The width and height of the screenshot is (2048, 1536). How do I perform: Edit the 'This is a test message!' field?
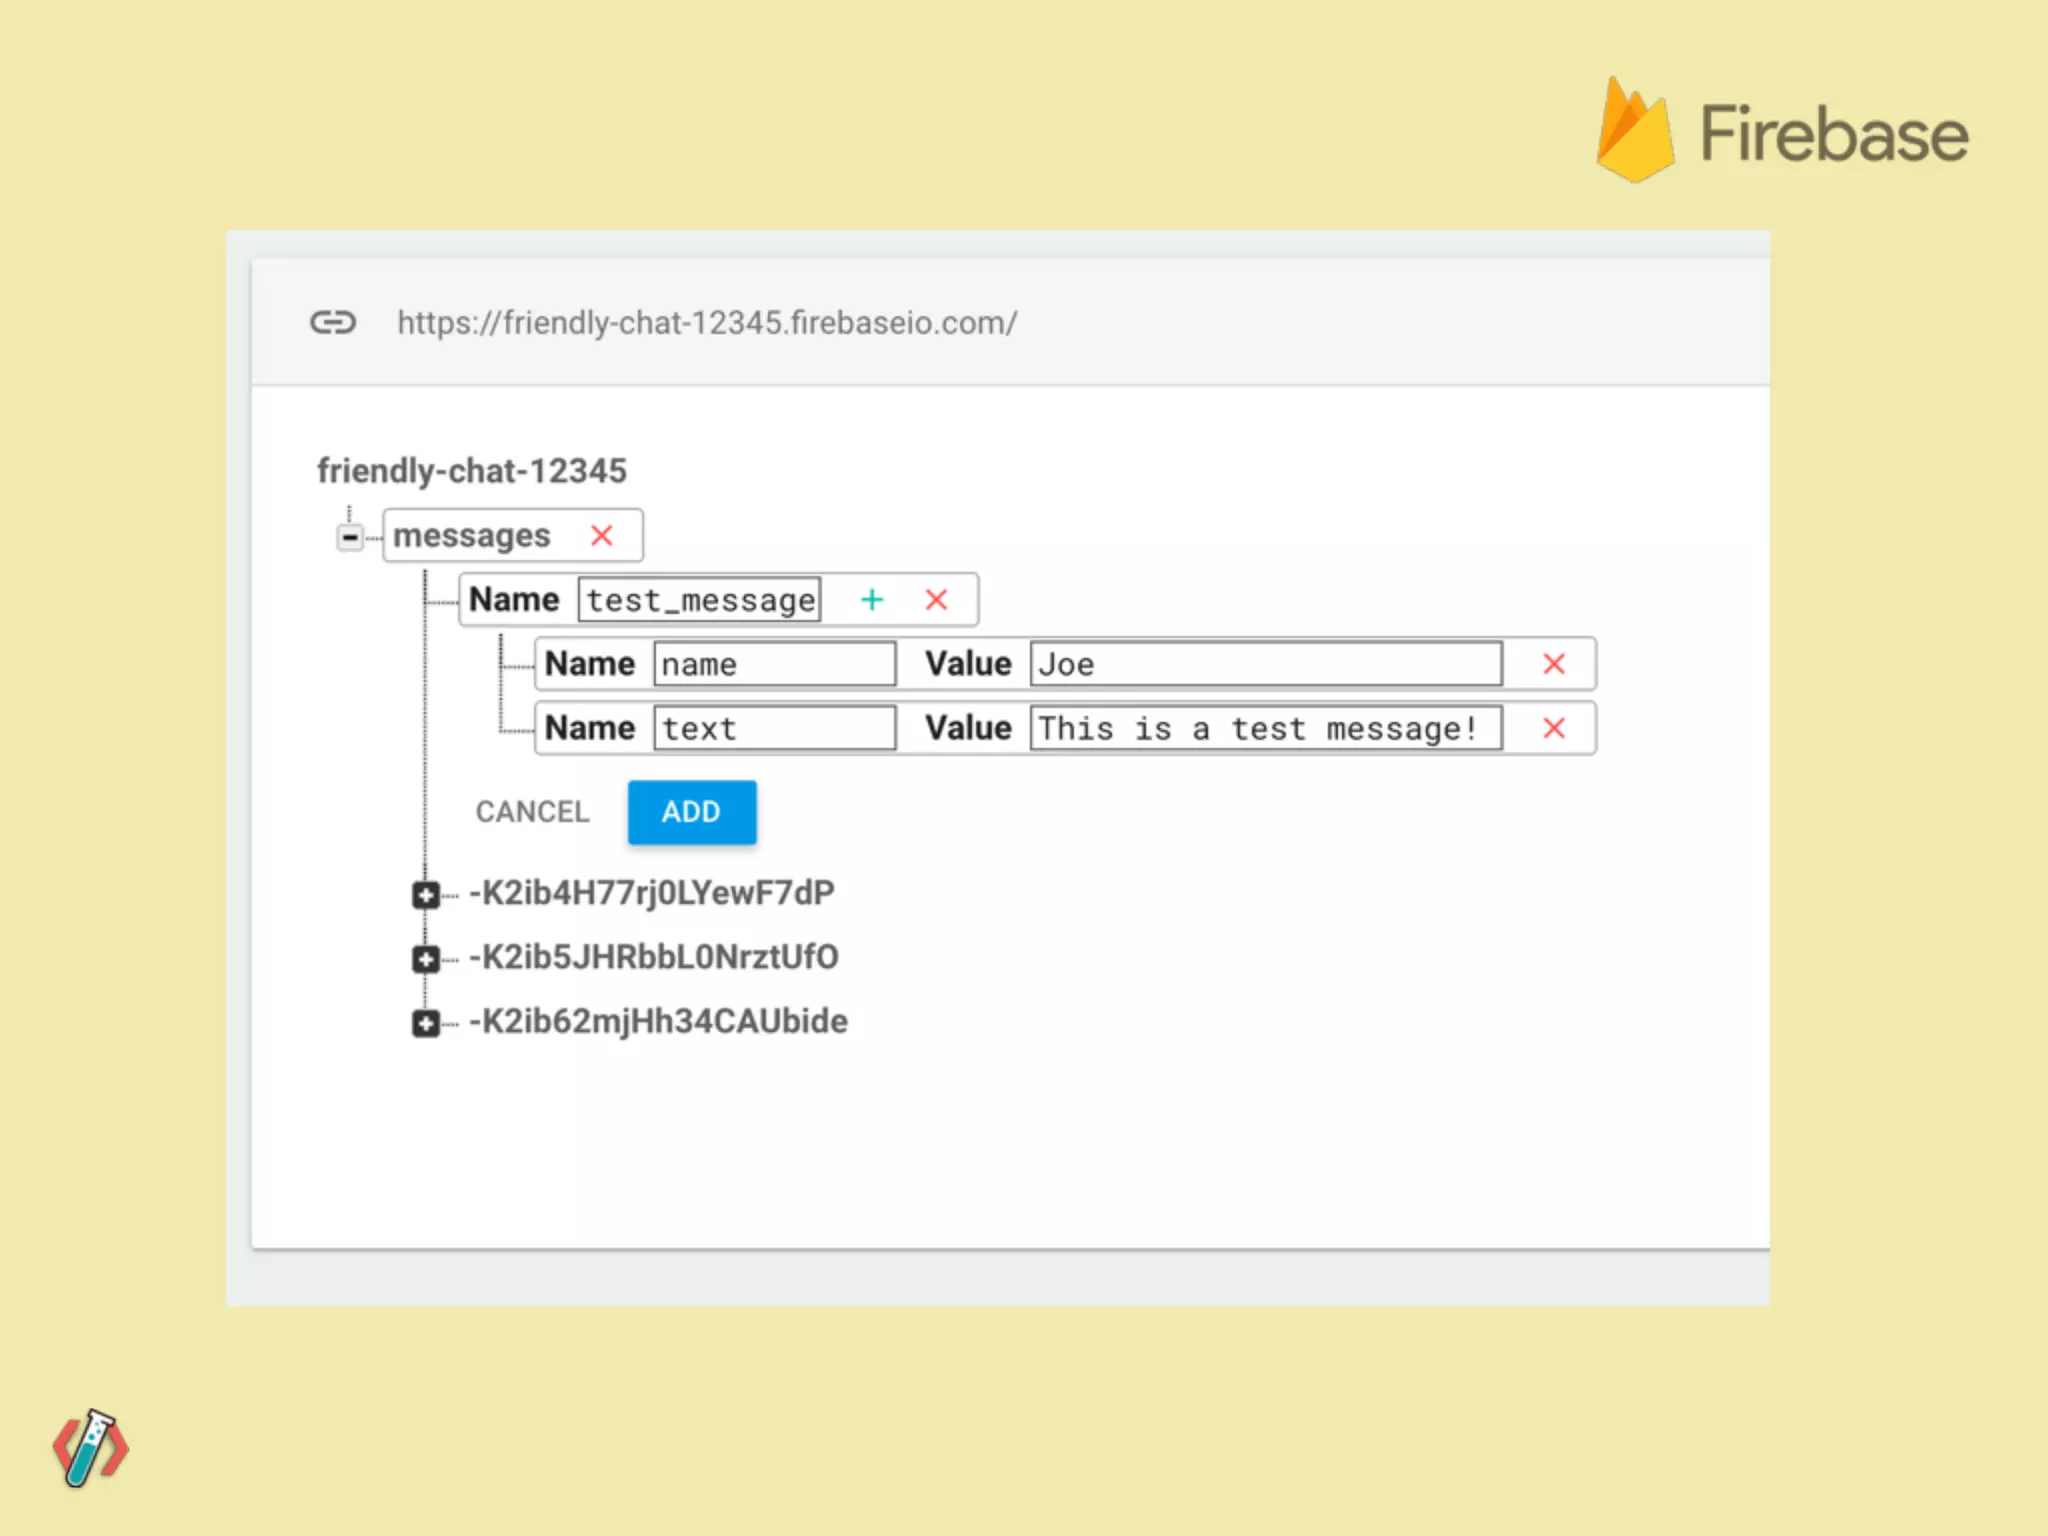coord(1265,728)
